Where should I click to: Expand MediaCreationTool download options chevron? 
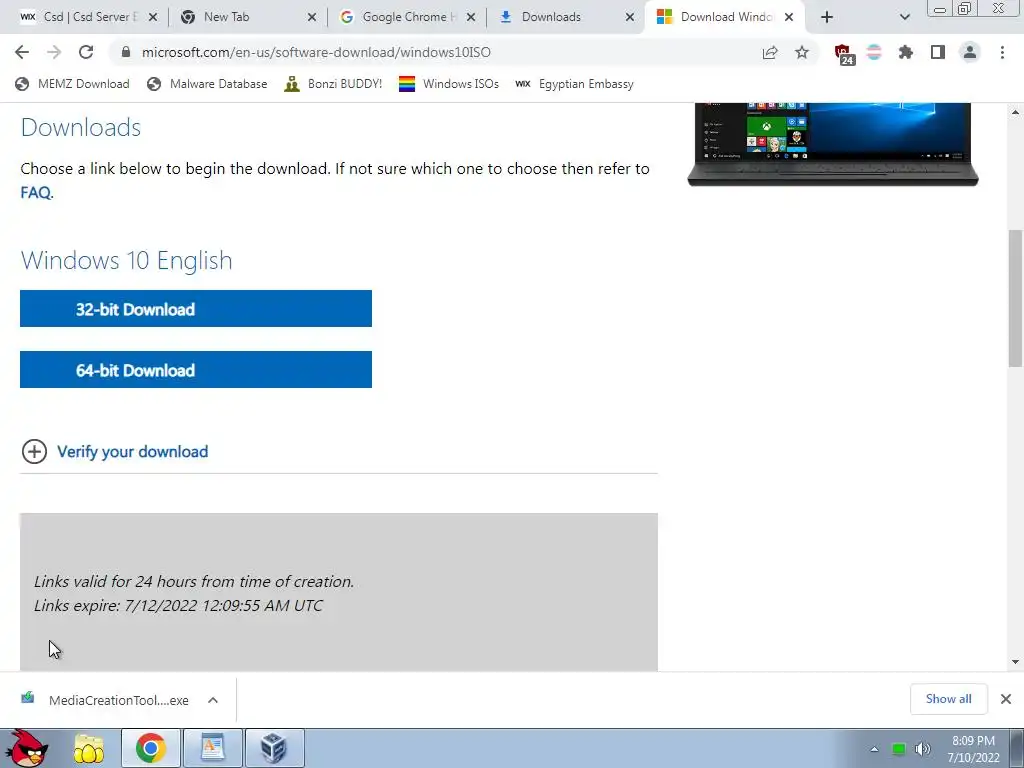[x=213, y=700]
